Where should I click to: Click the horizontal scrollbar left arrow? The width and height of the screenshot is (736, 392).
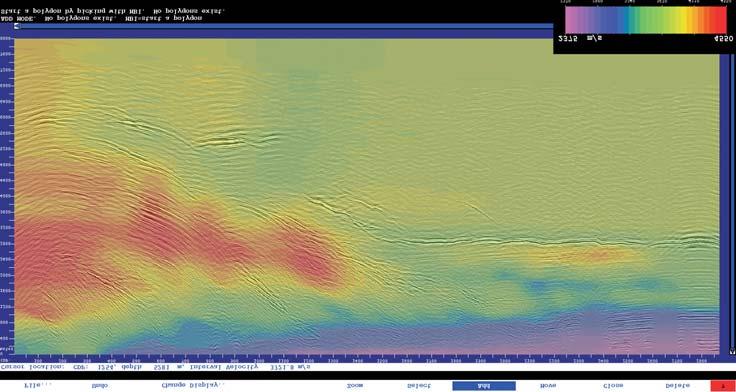[x=17, y=26]
